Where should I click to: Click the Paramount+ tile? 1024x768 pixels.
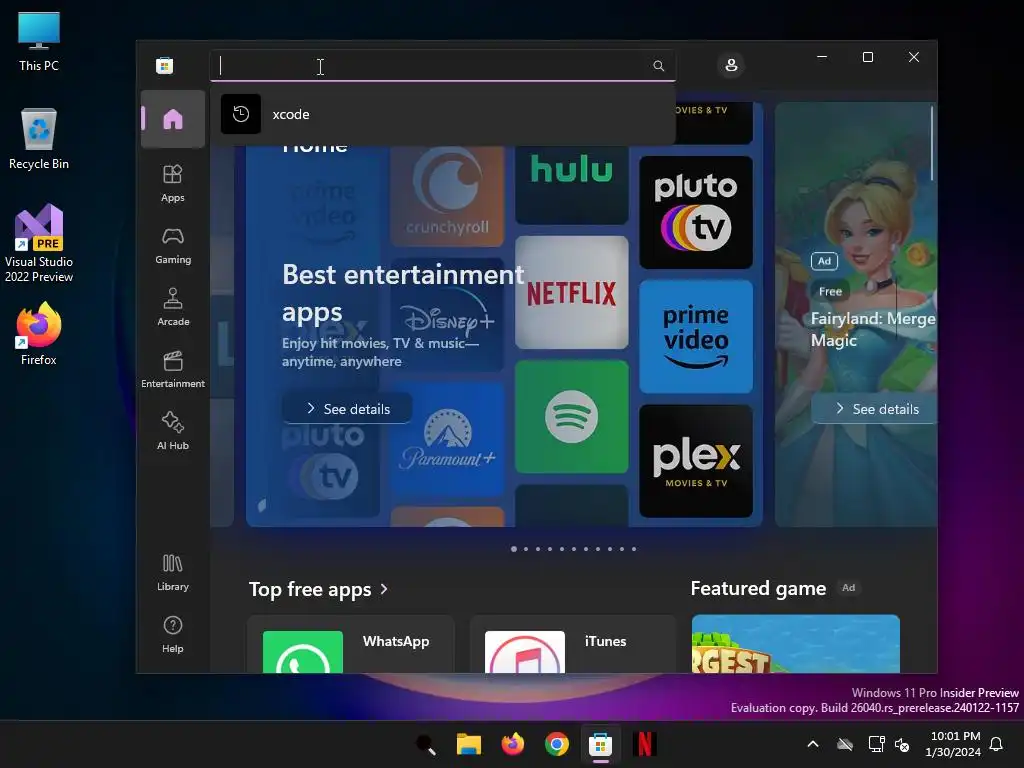447,439
